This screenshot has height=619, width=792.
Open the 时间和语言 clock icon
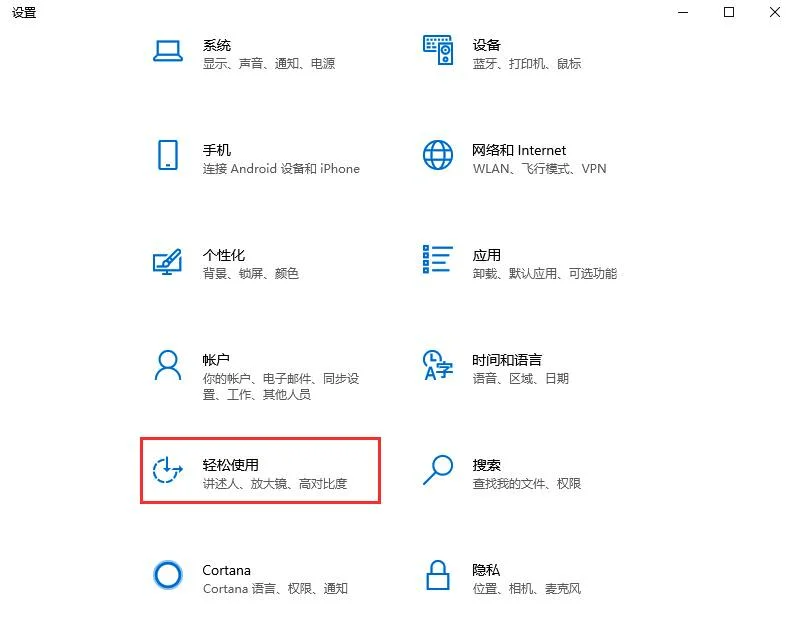437,365
